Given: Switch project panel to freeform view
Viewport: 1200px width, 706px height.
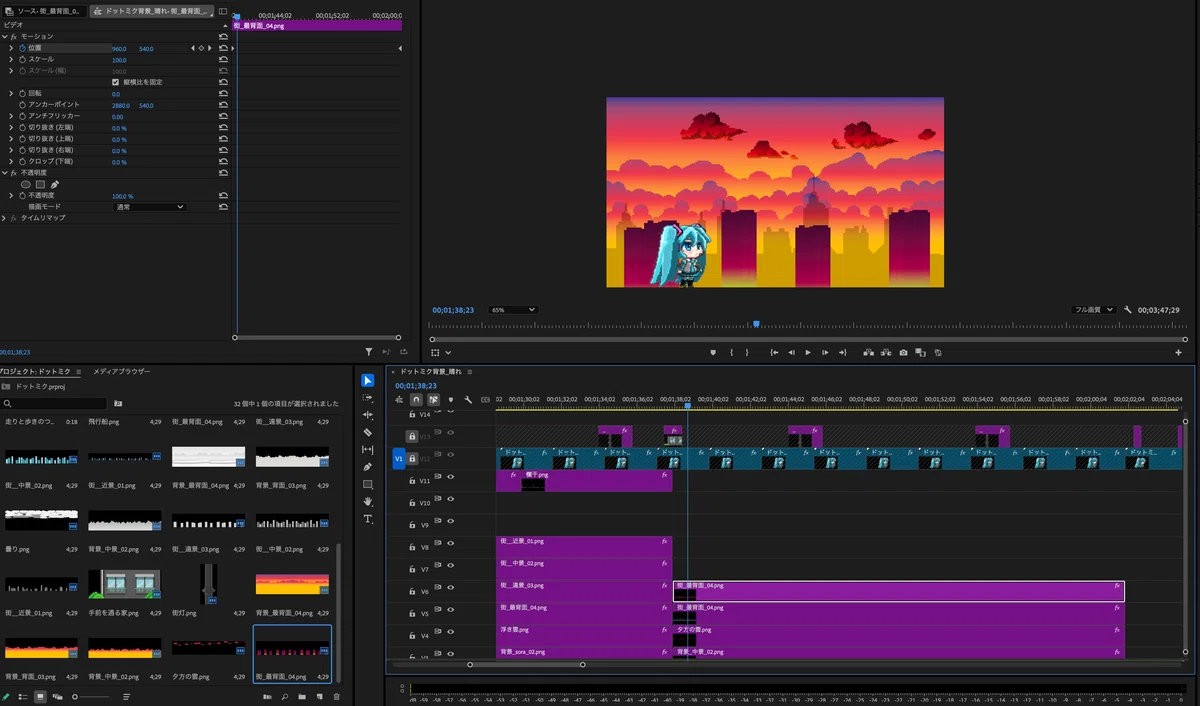Looking at the screenshot, I should pos(57,696).
